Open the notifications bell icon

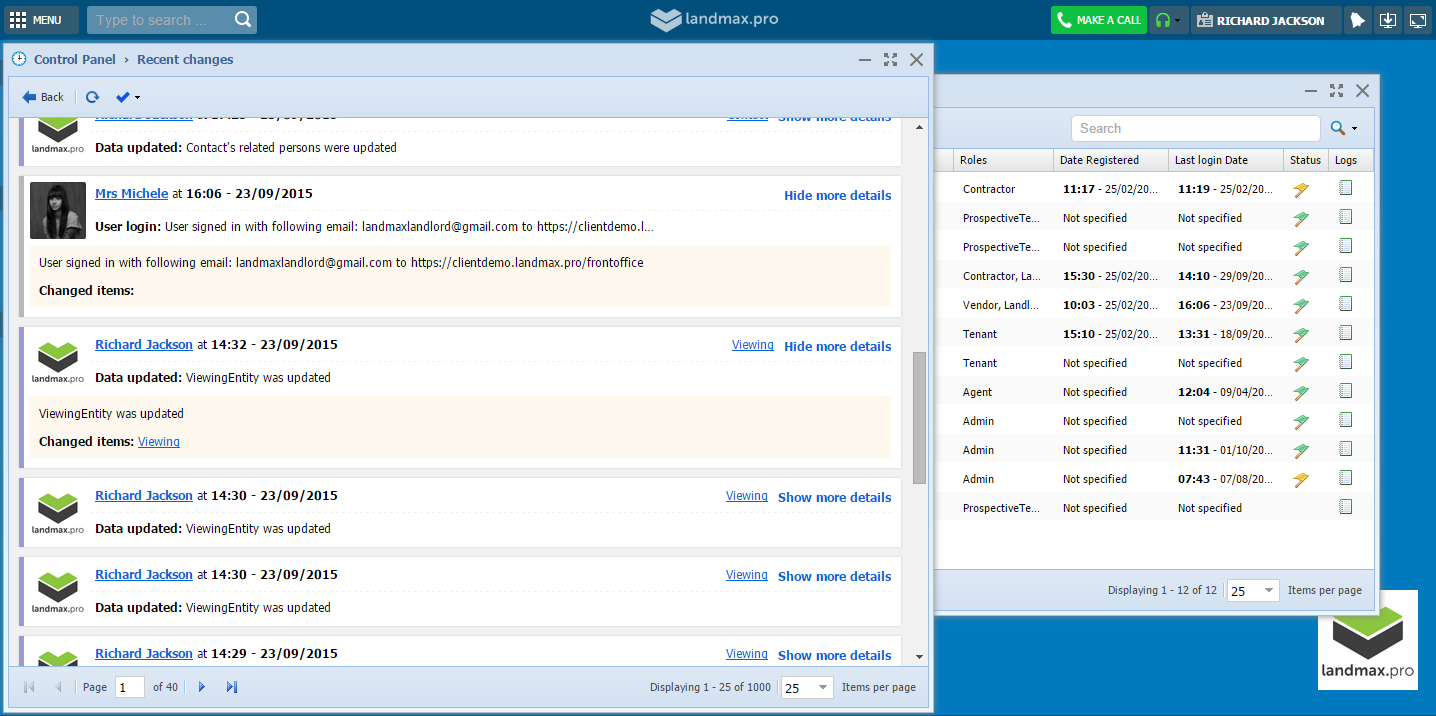[1356, 20]
